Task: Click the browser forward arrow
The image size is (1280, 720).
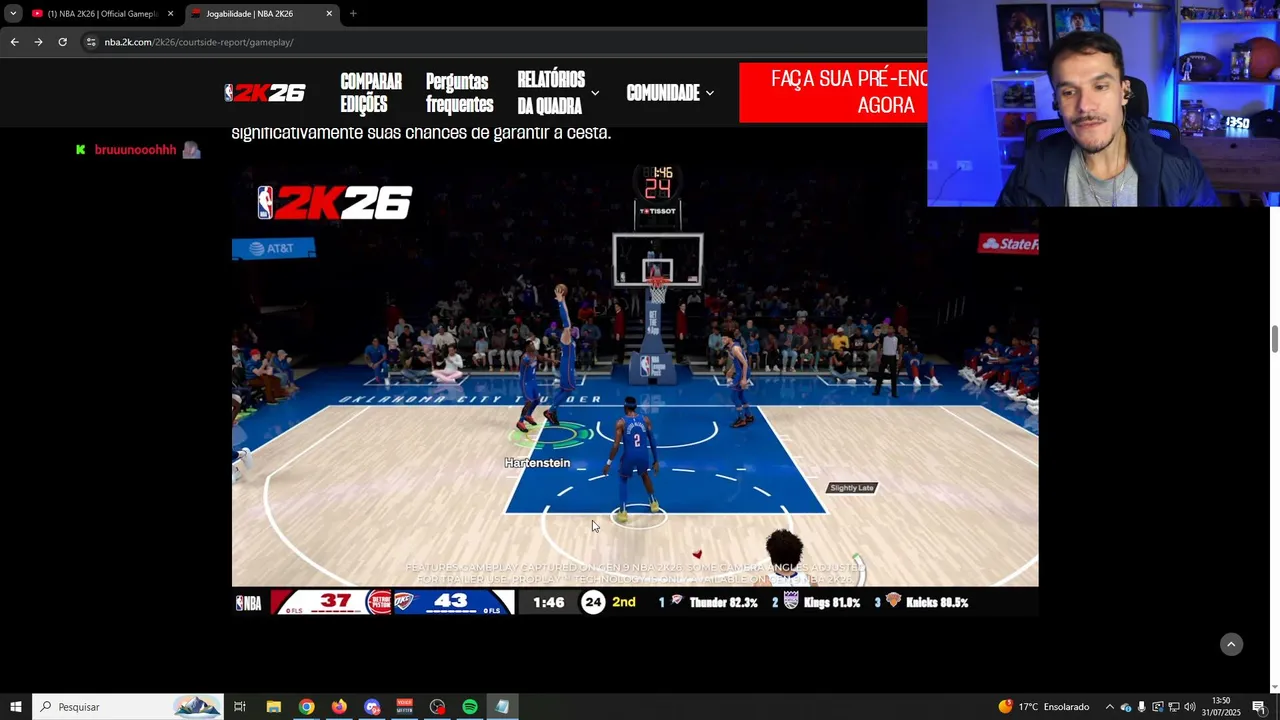Action: [38, 42]
